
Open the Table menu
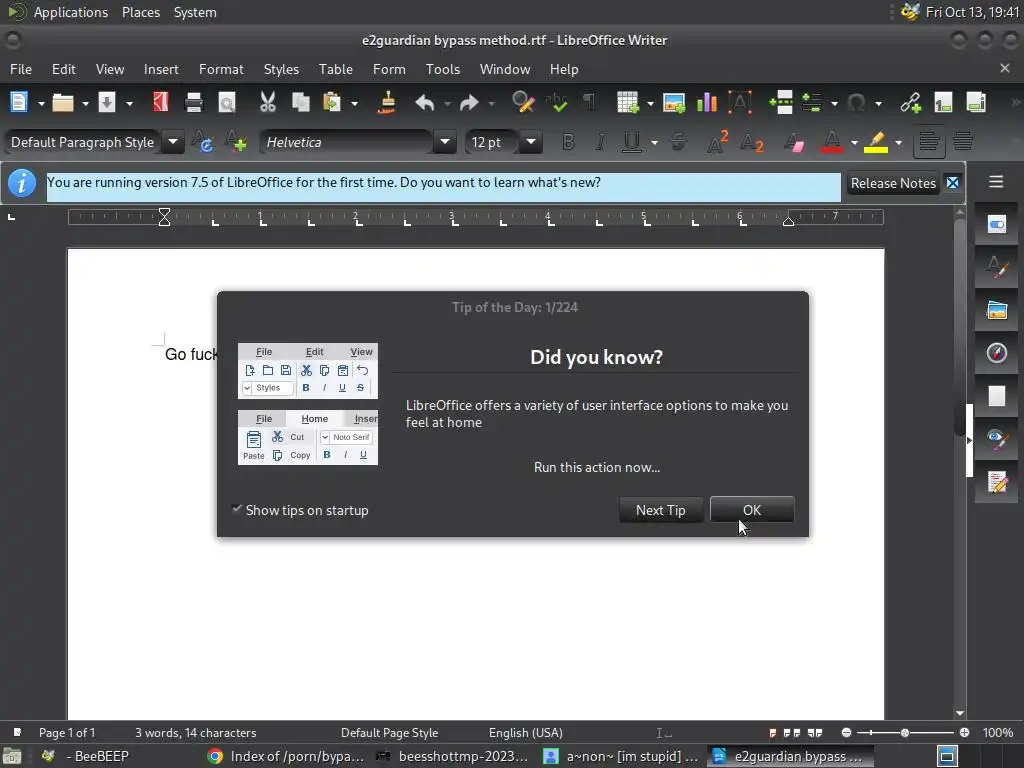point(336,69)
